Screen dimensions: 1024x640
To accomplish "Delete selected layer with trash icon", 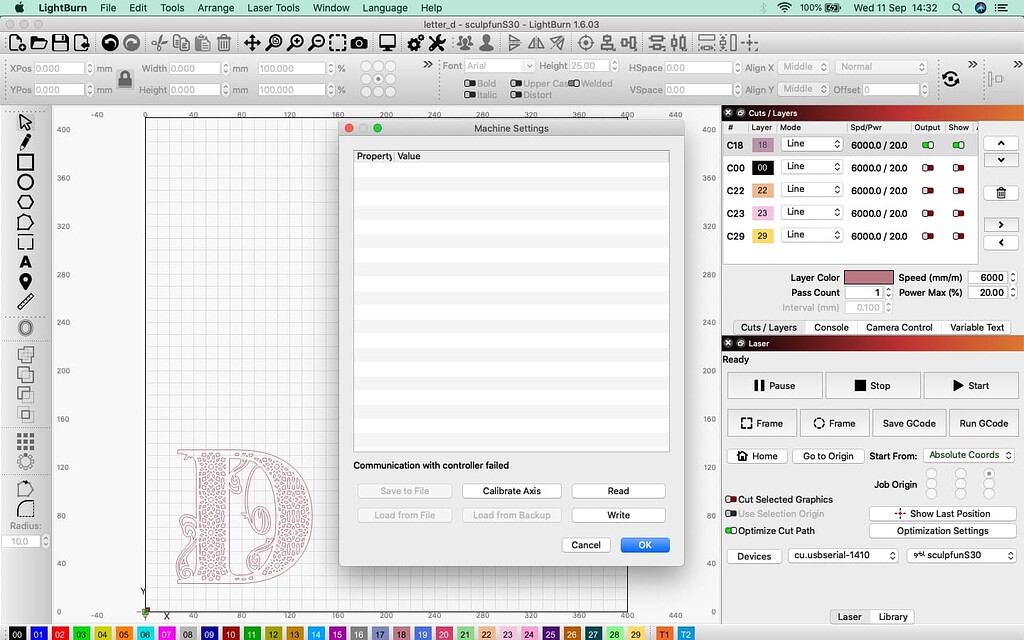I will click(1001, 193).
